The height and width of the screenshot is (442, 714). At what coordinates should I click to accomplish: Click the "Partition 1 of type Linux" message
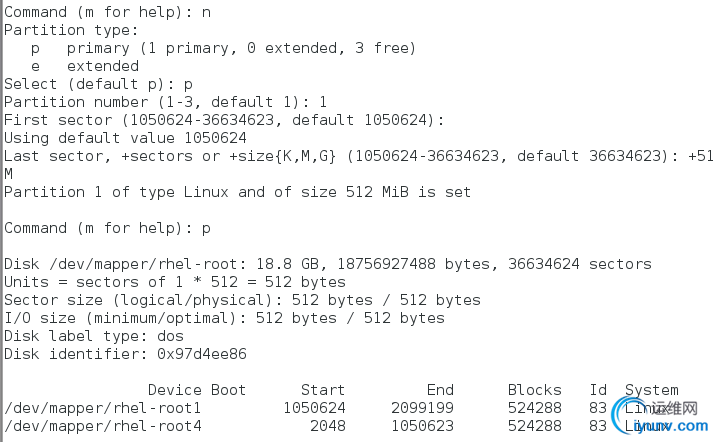[x=236, y=192]
